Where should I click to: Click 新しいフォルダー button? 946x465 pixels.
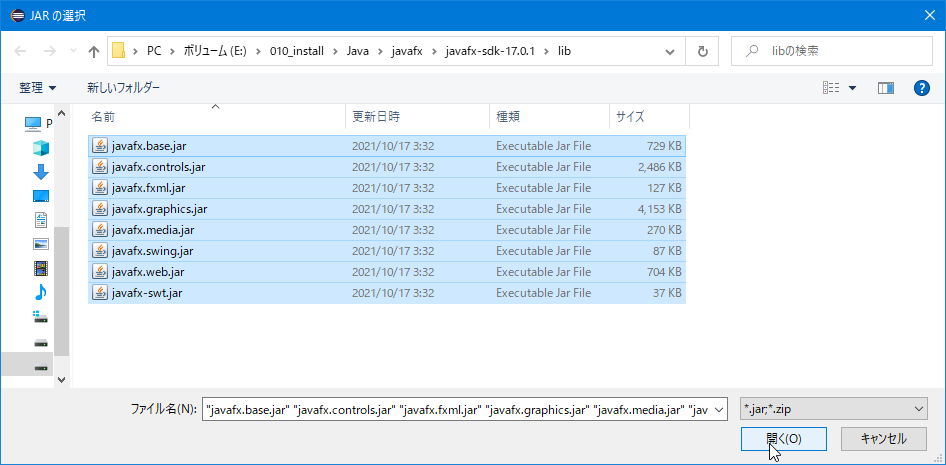click(x=124, y=88)
